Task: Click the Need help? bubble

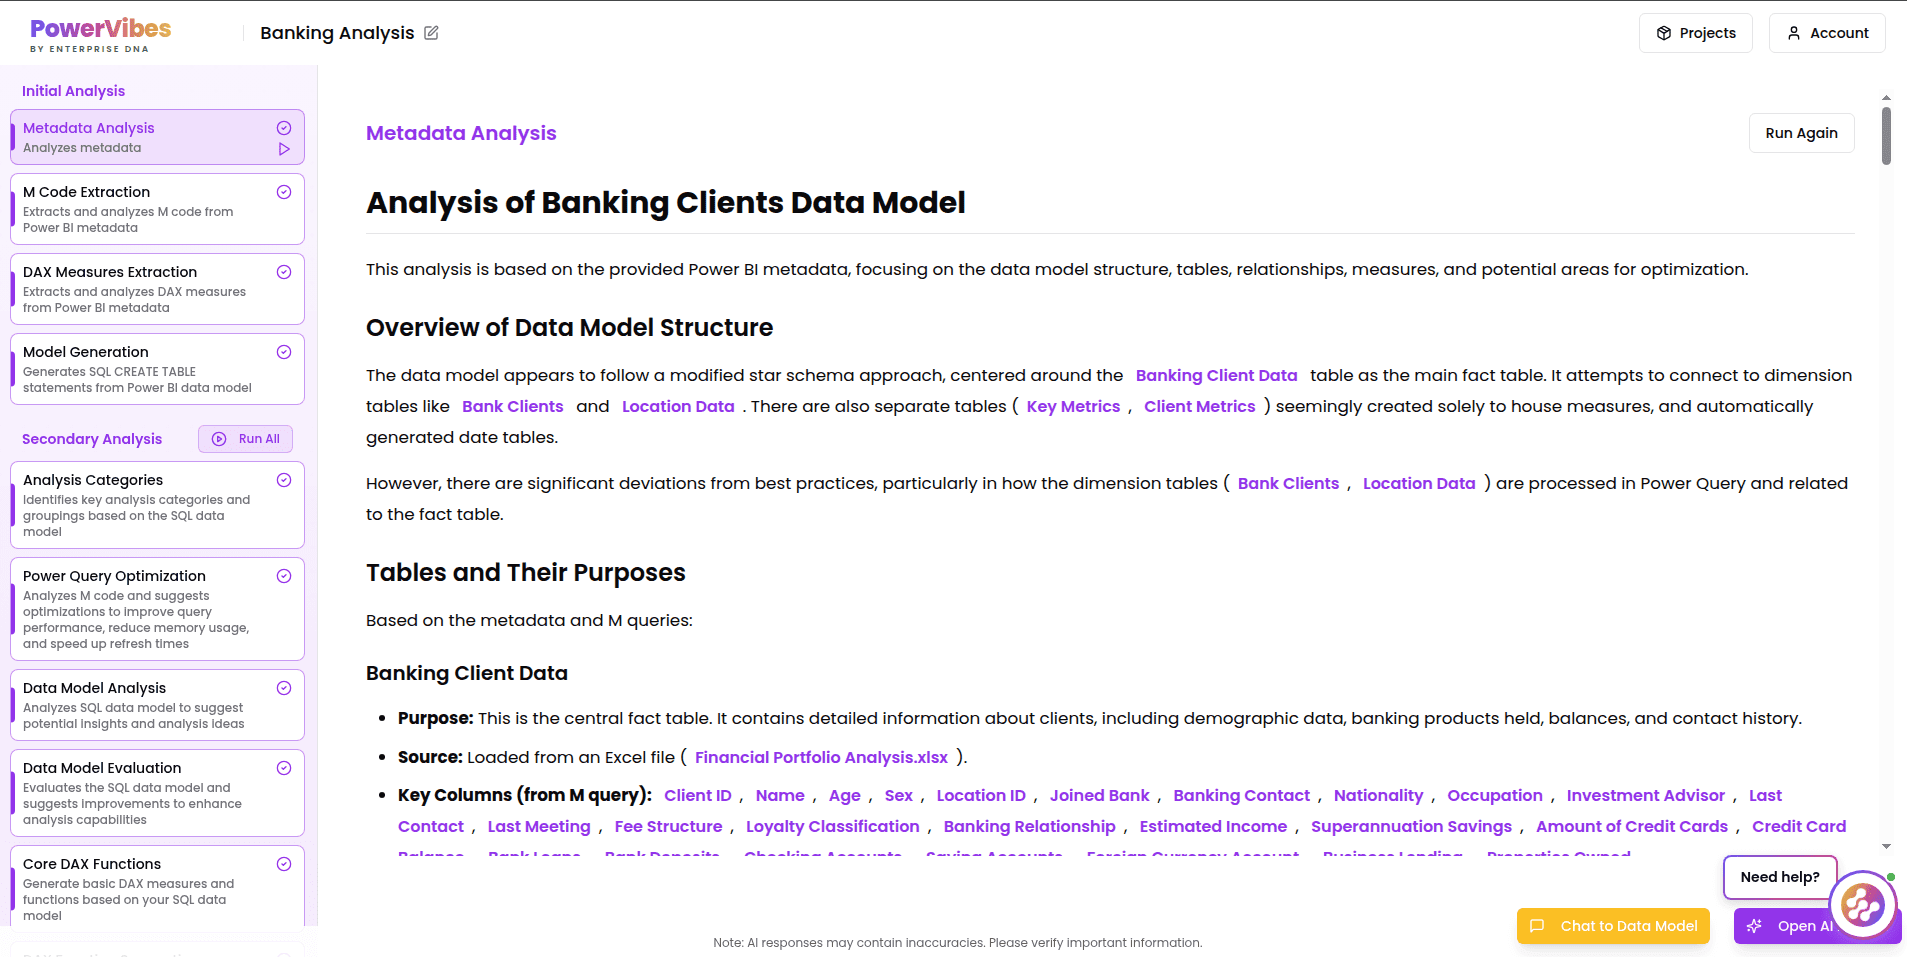Action: (x=1780, y=877)
